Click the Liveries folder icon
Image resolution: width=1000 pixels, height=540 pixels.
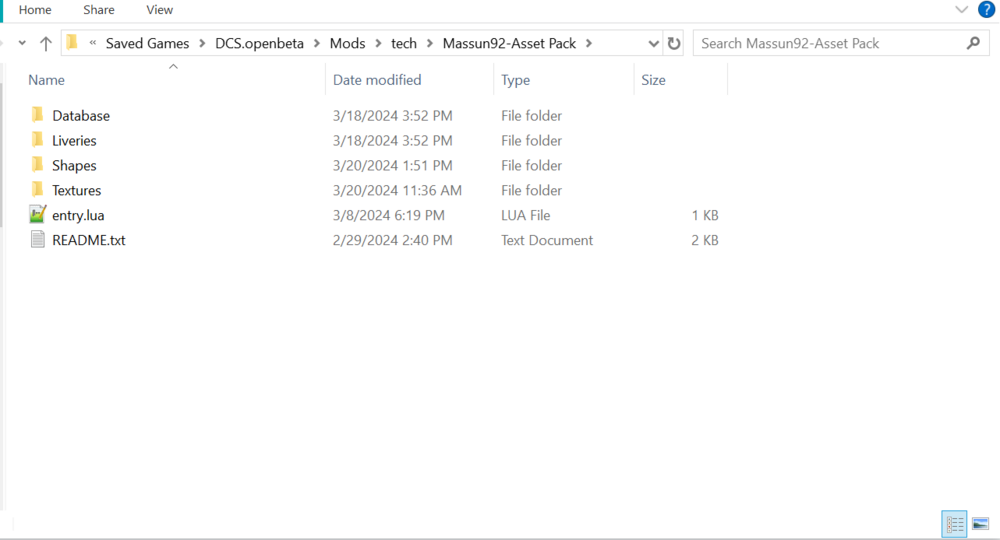pyautogui.click(x=38, y=140)
